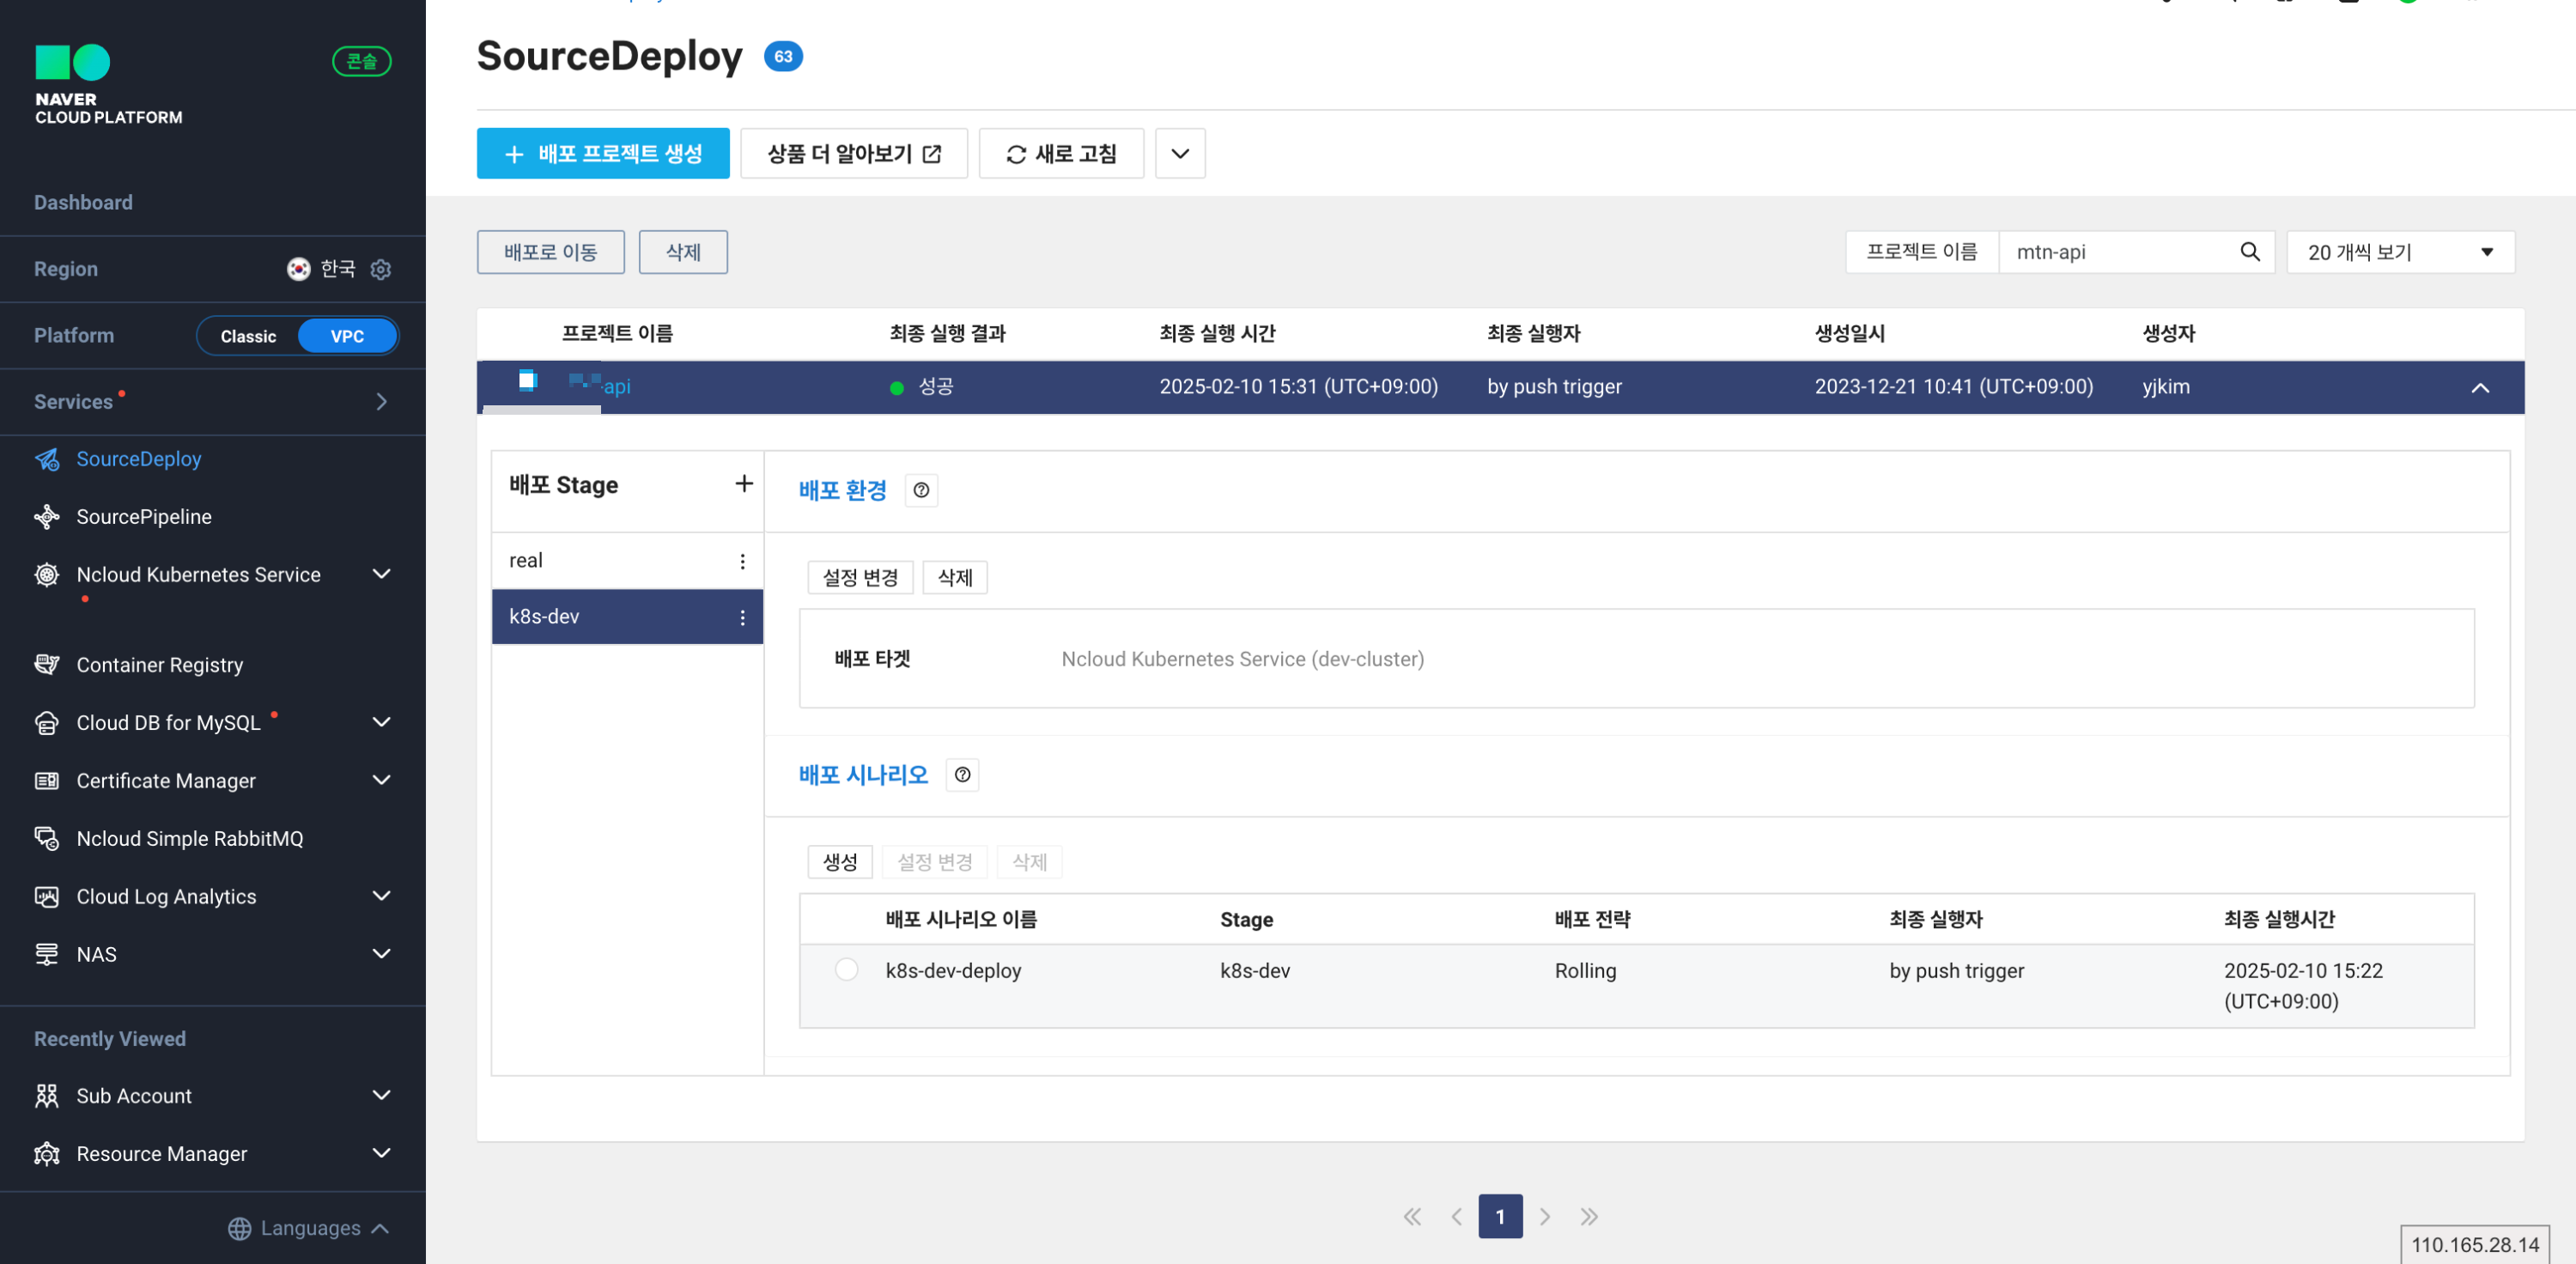Toggle the project row checkbox

527,381
